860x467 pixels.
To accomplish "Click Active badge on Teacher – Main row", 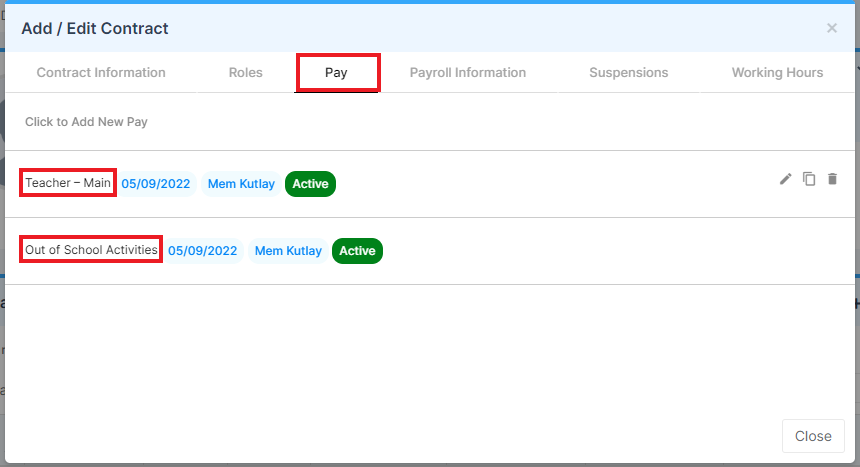I will (x=310, y=184).
